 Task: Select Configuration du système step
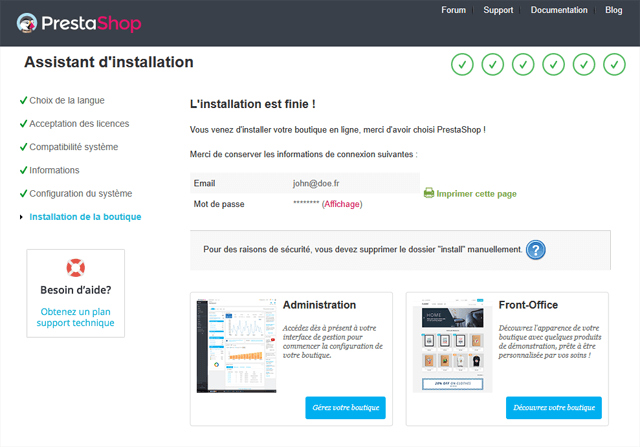pos(81,193)
